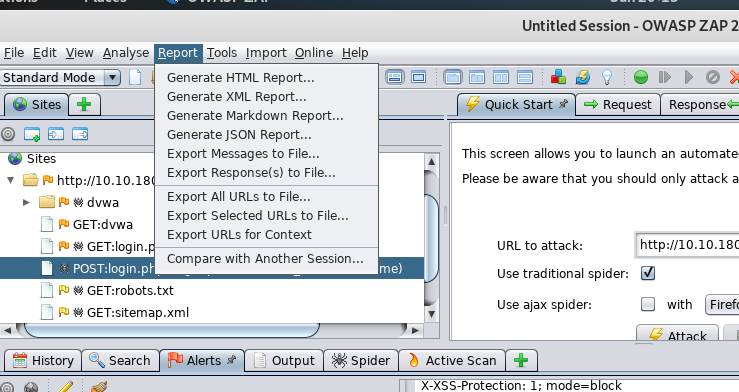Image resolution: width=739 pixels, height=392 pixels.
Task: Enable the Use ajax spider checkbox
Action: tap(648, 304)
